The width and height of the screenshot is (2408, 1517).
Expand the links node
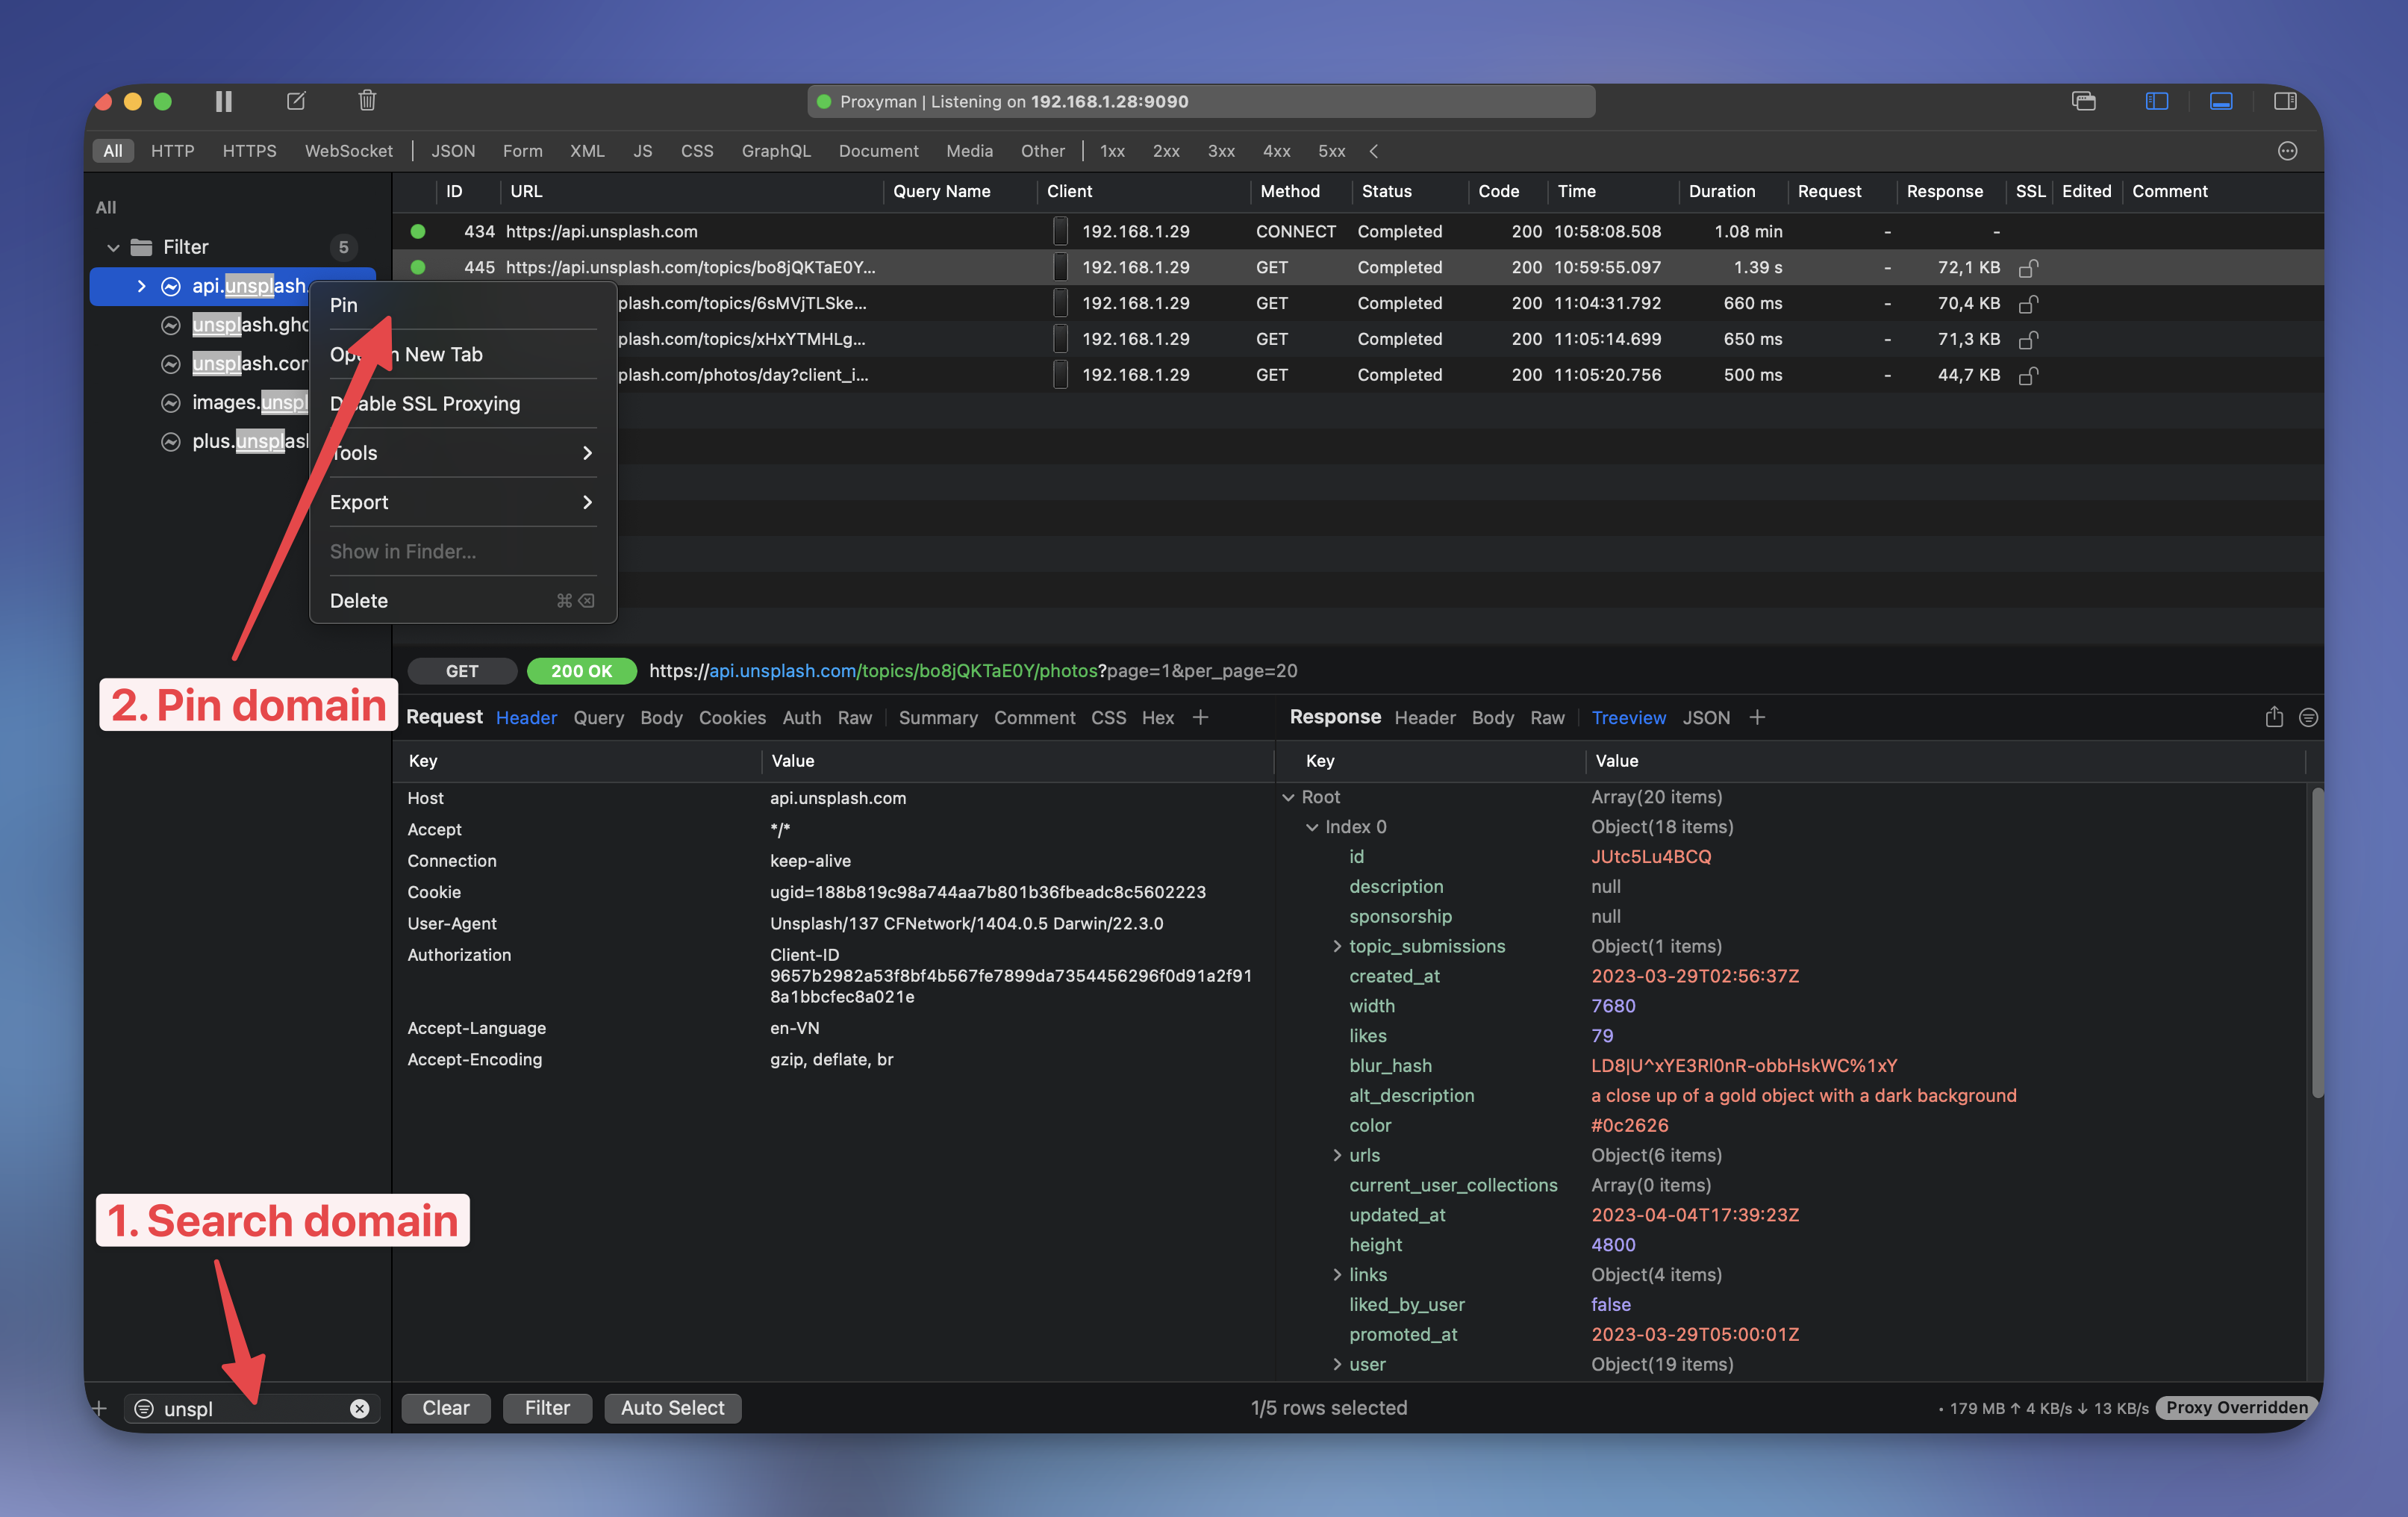(1337, 1275)
